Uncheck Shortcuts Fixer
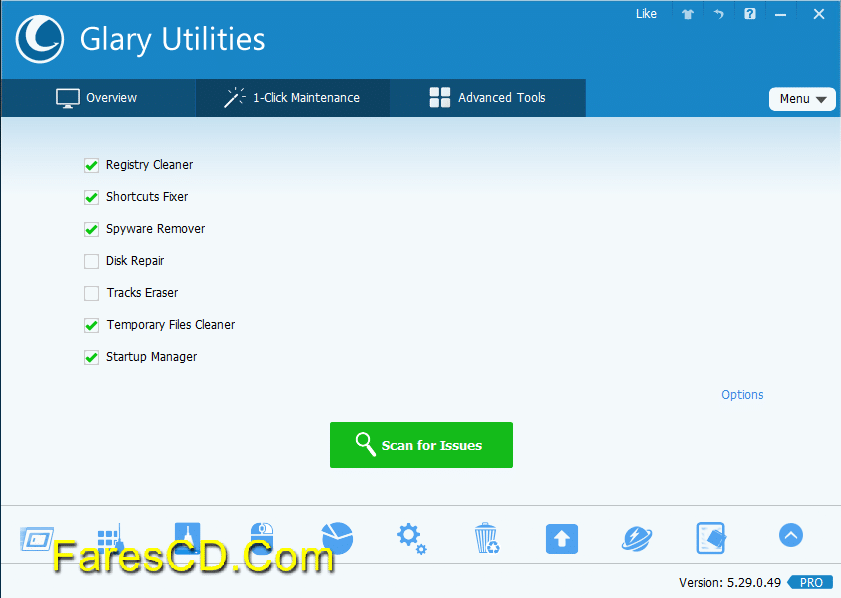 point(92,197)
